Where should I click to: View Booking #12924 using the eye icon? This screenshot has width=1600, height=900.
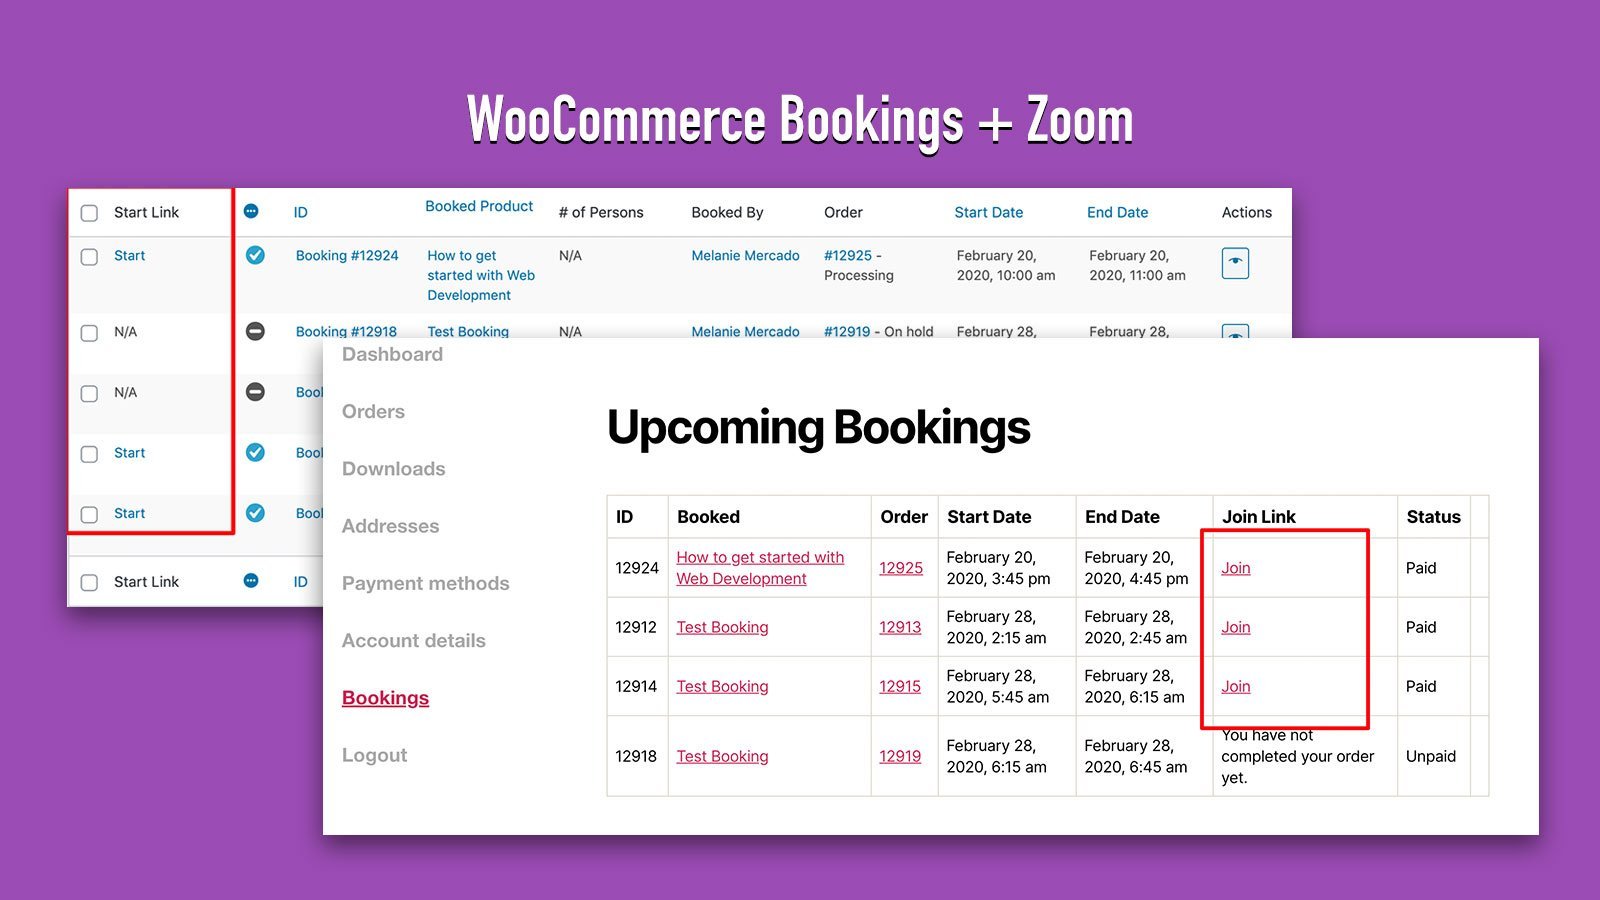[x=1235, y=263]
